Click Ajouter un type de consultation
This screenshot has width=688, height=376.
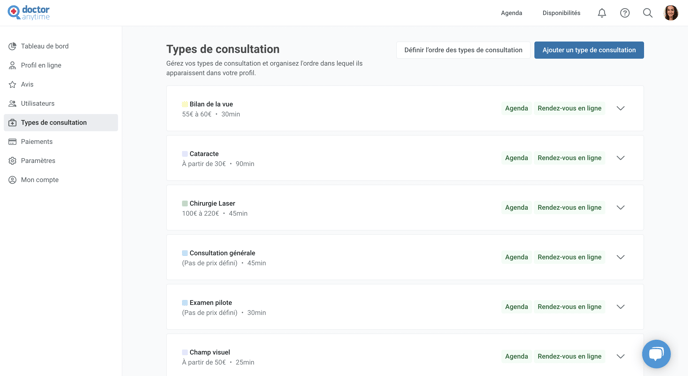coord(589,50)
